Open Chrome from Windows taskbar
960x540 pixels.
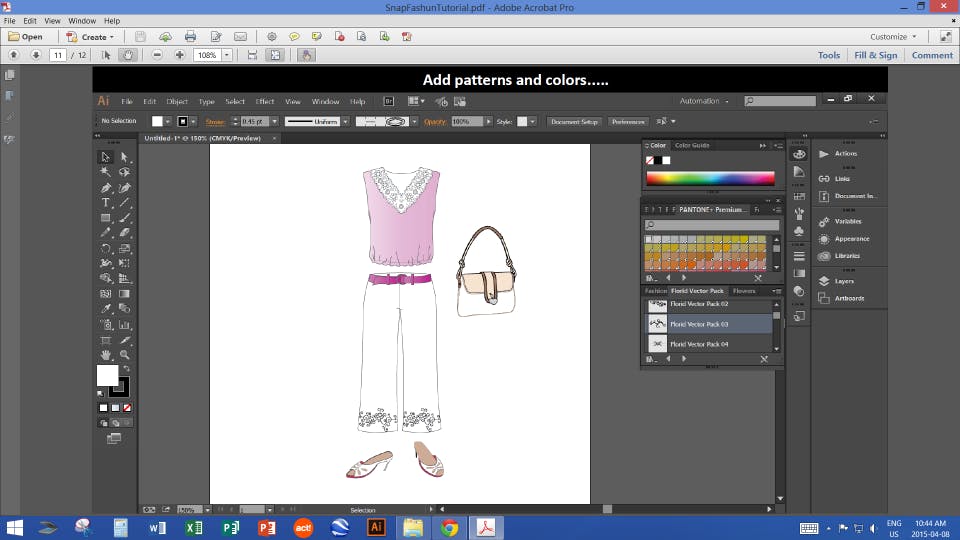point(449,528)
